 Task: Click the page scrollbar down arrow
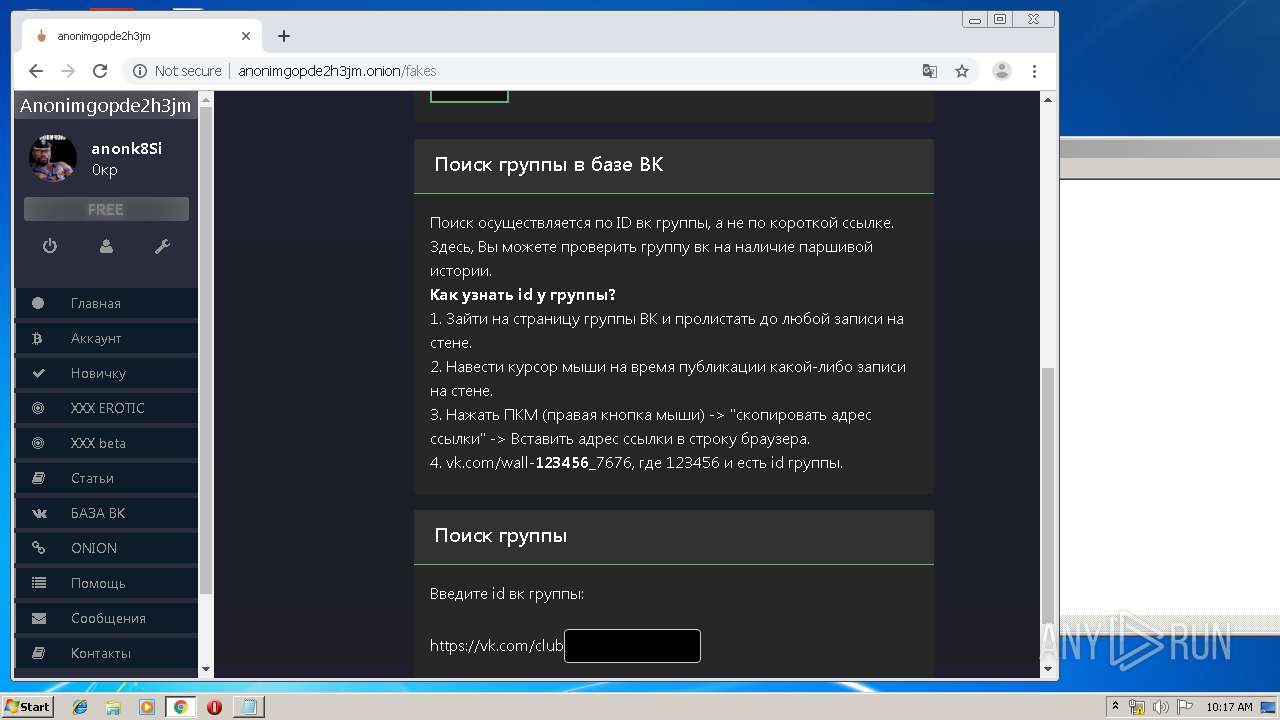pos(1048,669)
